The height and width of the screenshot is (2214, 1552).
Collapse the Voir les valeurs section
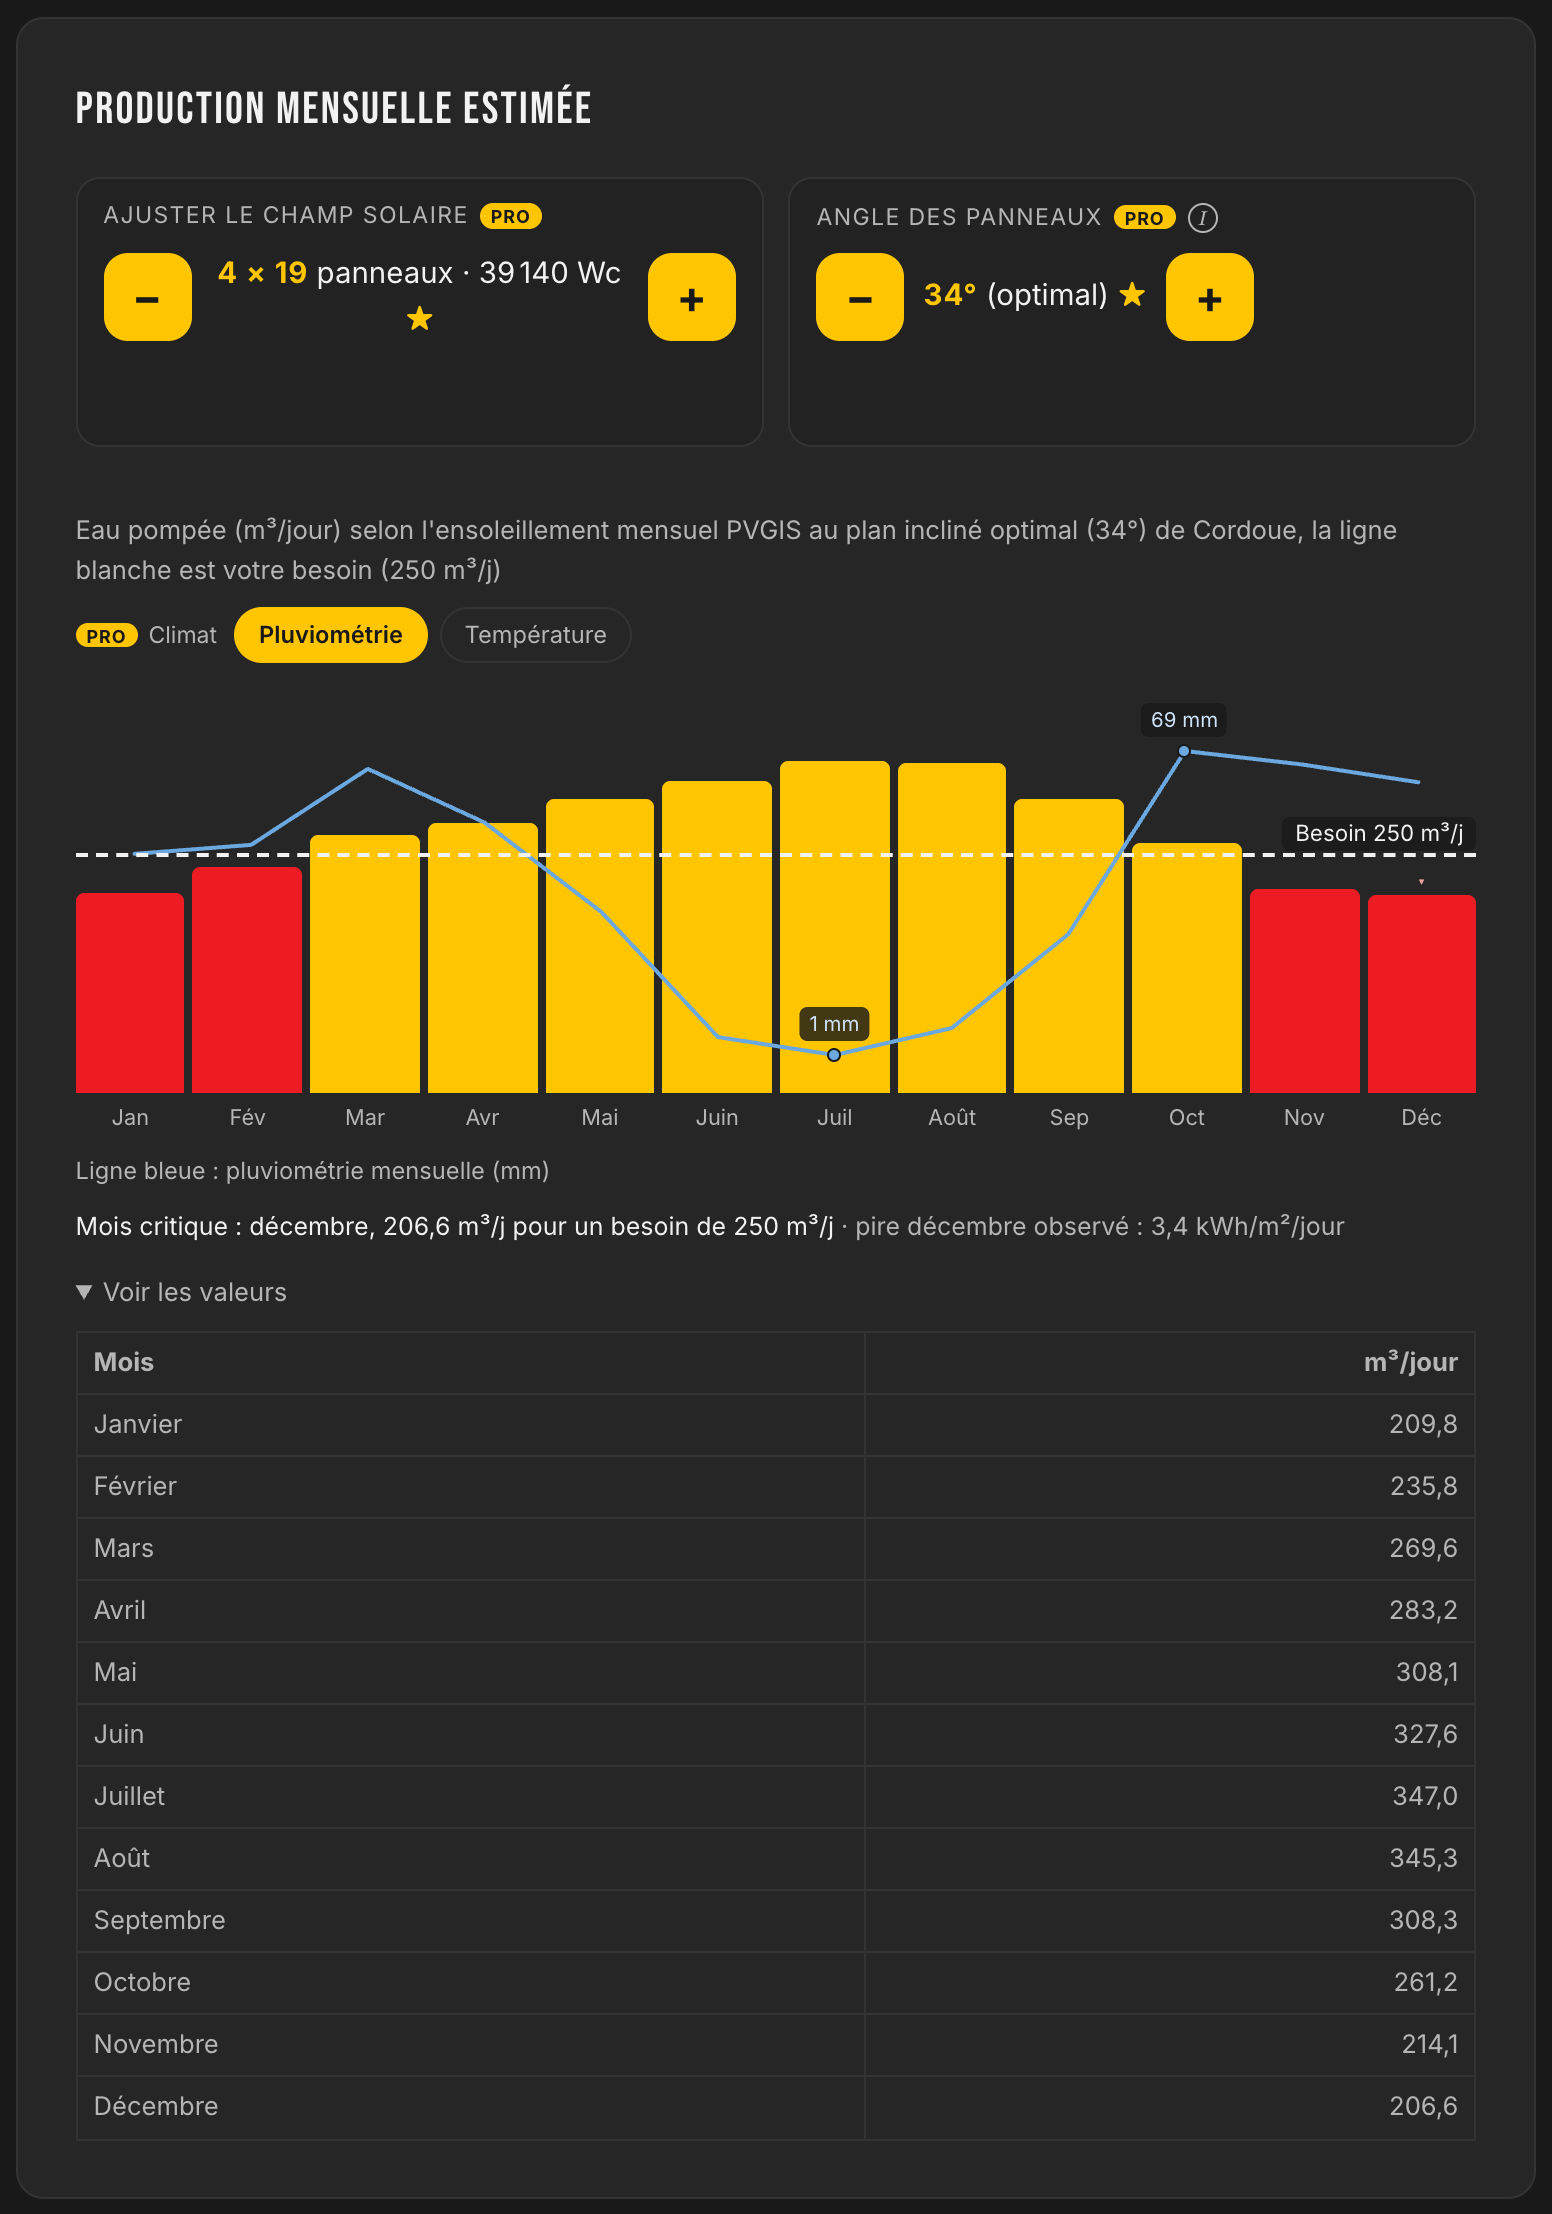coord(181,1292)
